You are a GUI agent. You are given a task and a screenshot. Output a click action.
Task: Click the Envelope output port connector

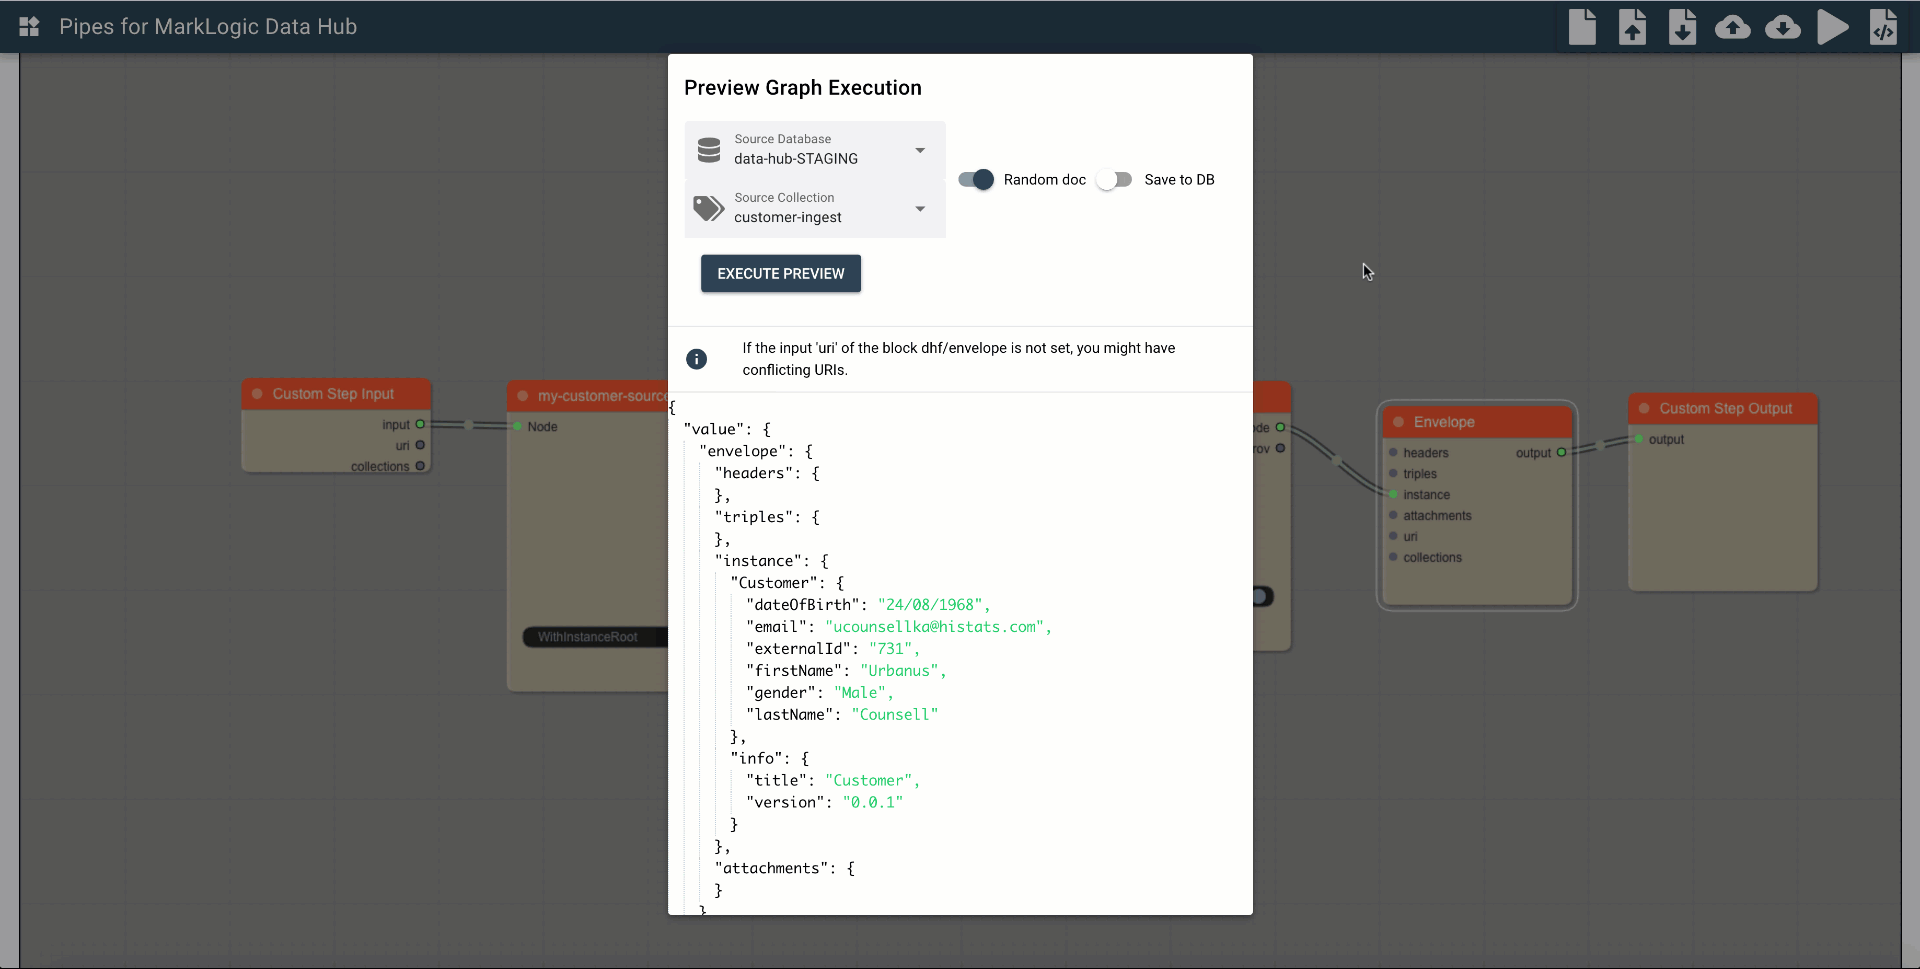[1561, 453]
